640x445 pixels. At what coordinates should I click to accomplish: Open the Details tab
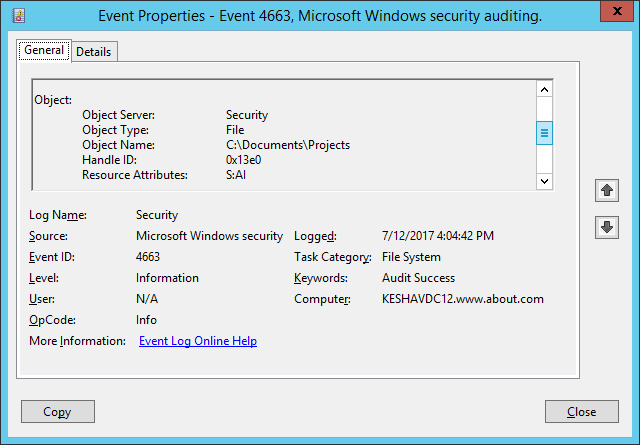[94, 52]
